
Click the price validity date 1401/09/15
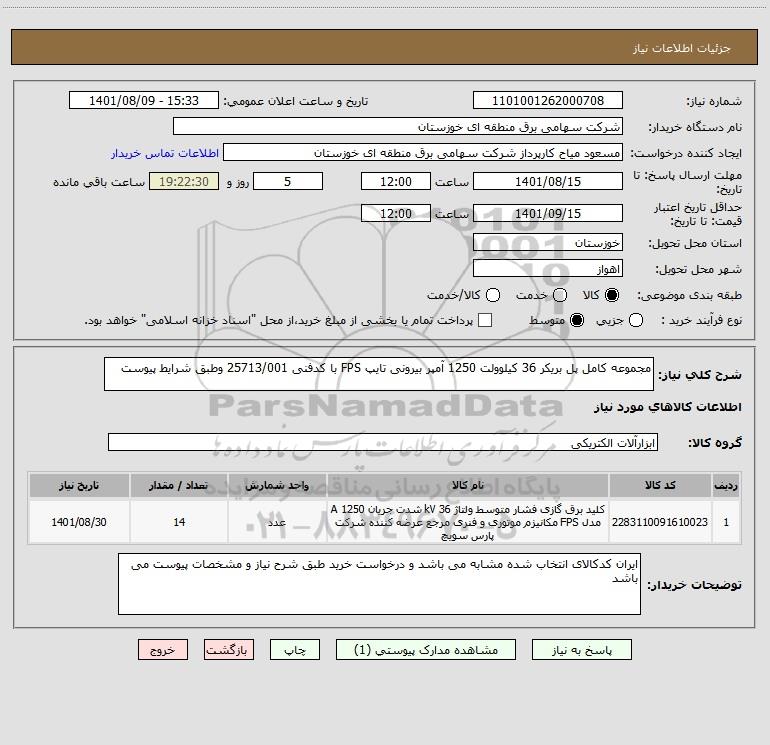(548, 213)
